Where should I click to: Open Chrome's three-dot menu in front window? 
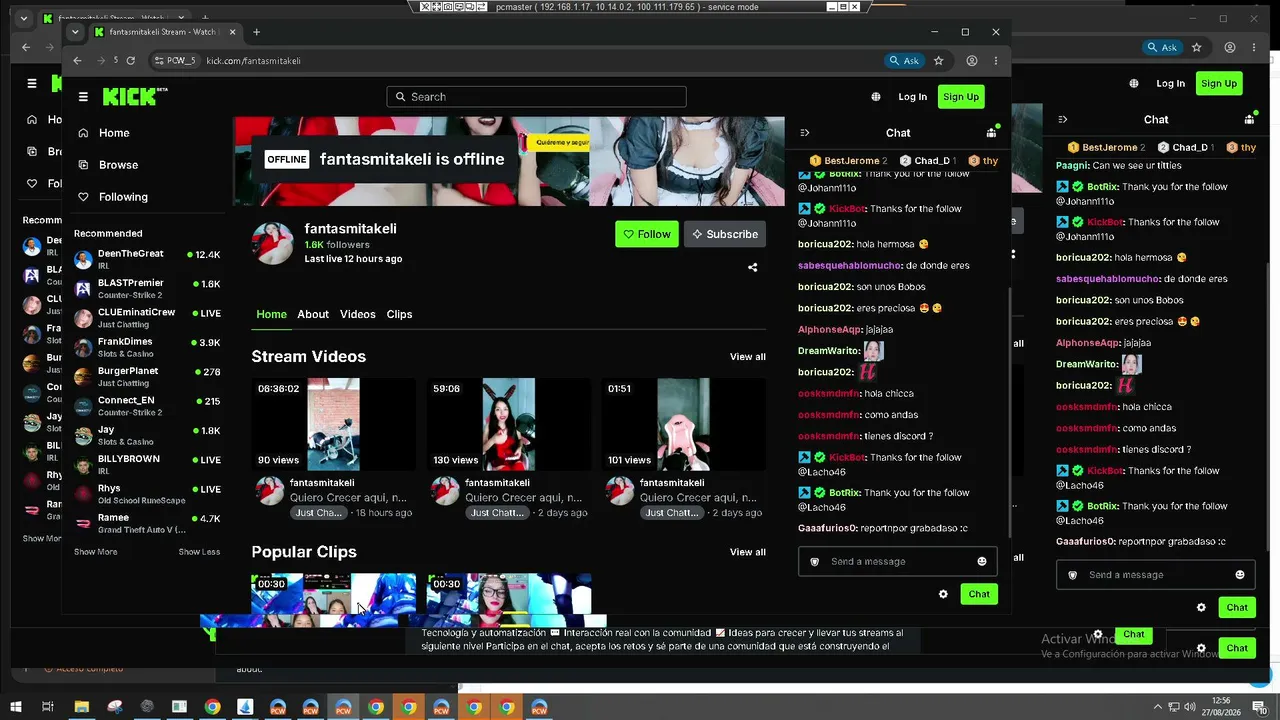pyautogui.click(x=996, y=61)
